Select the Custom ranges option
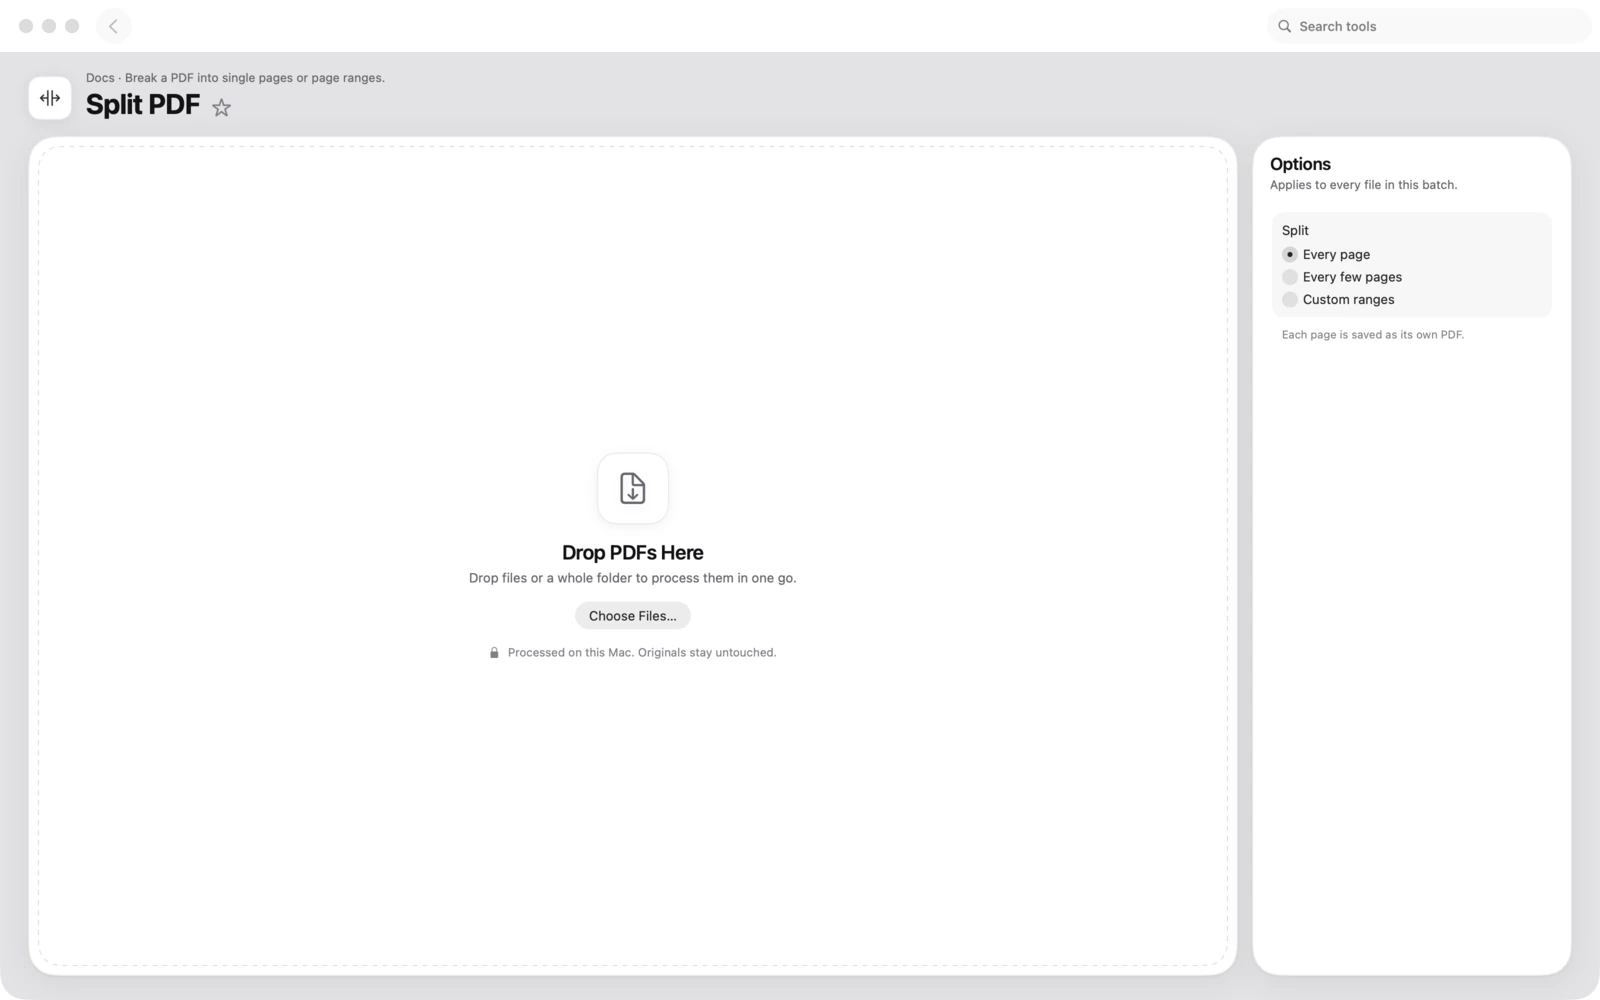Image resolution: width=1600 pixels, height=1000 pixels. (1338, 299)
